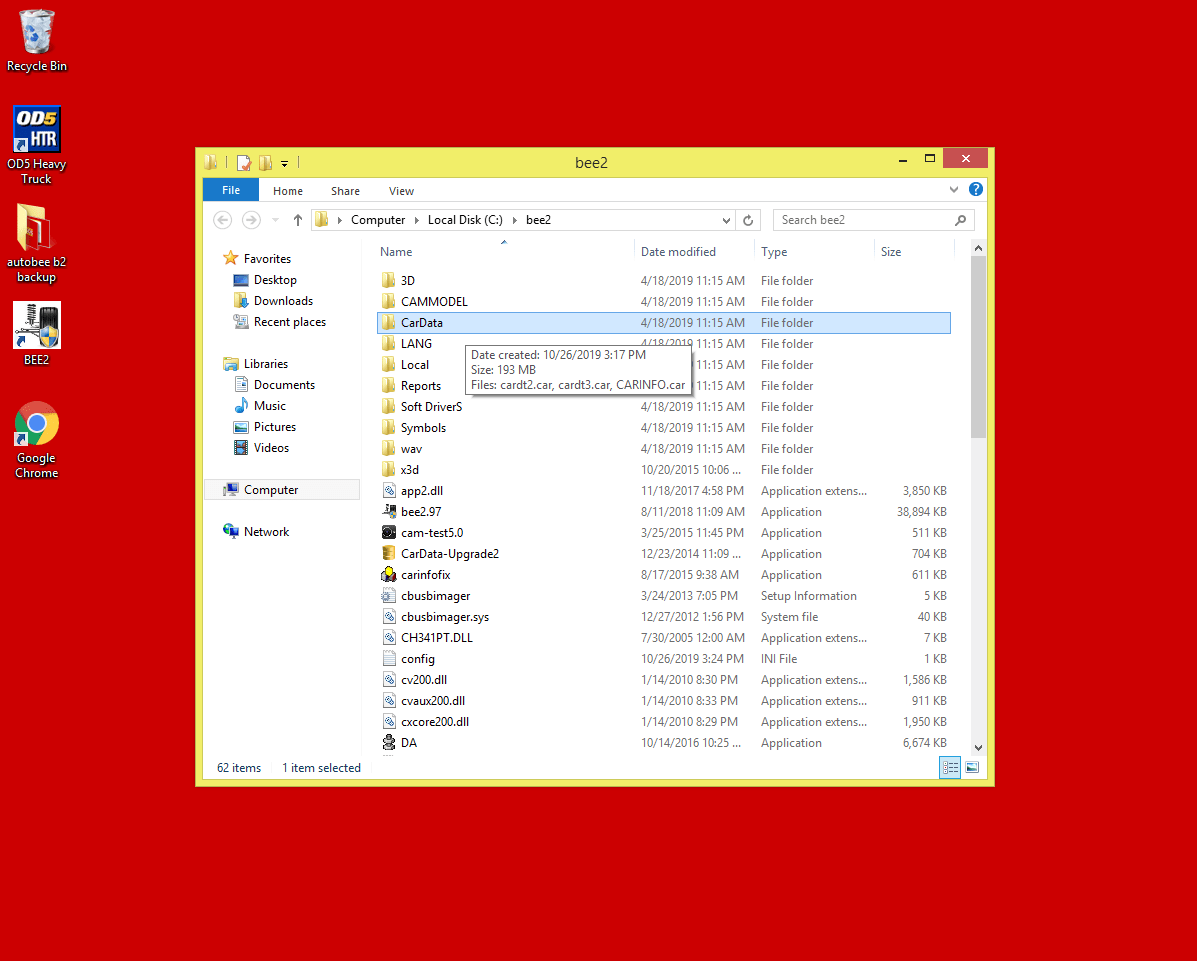
Task: Open the recent locations dropdown arrow
Action: point(276,220)
